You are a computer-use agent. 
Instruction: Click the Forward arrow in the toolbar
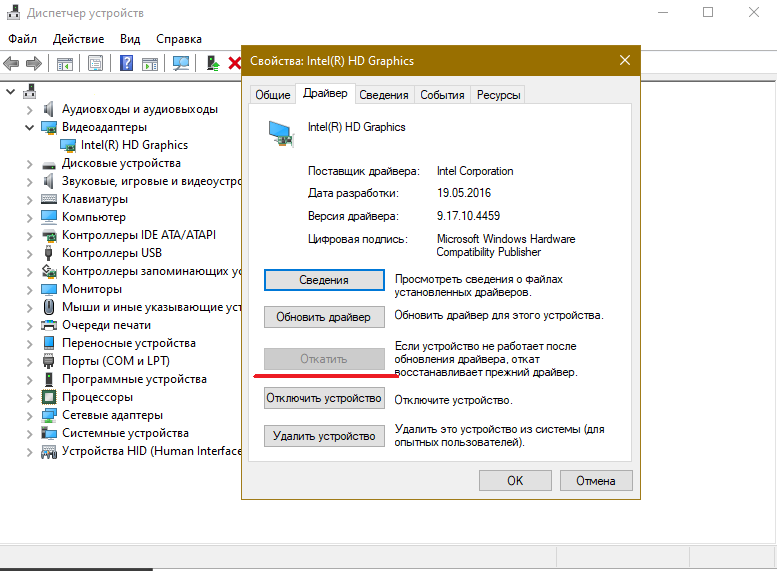pos(34,63)
